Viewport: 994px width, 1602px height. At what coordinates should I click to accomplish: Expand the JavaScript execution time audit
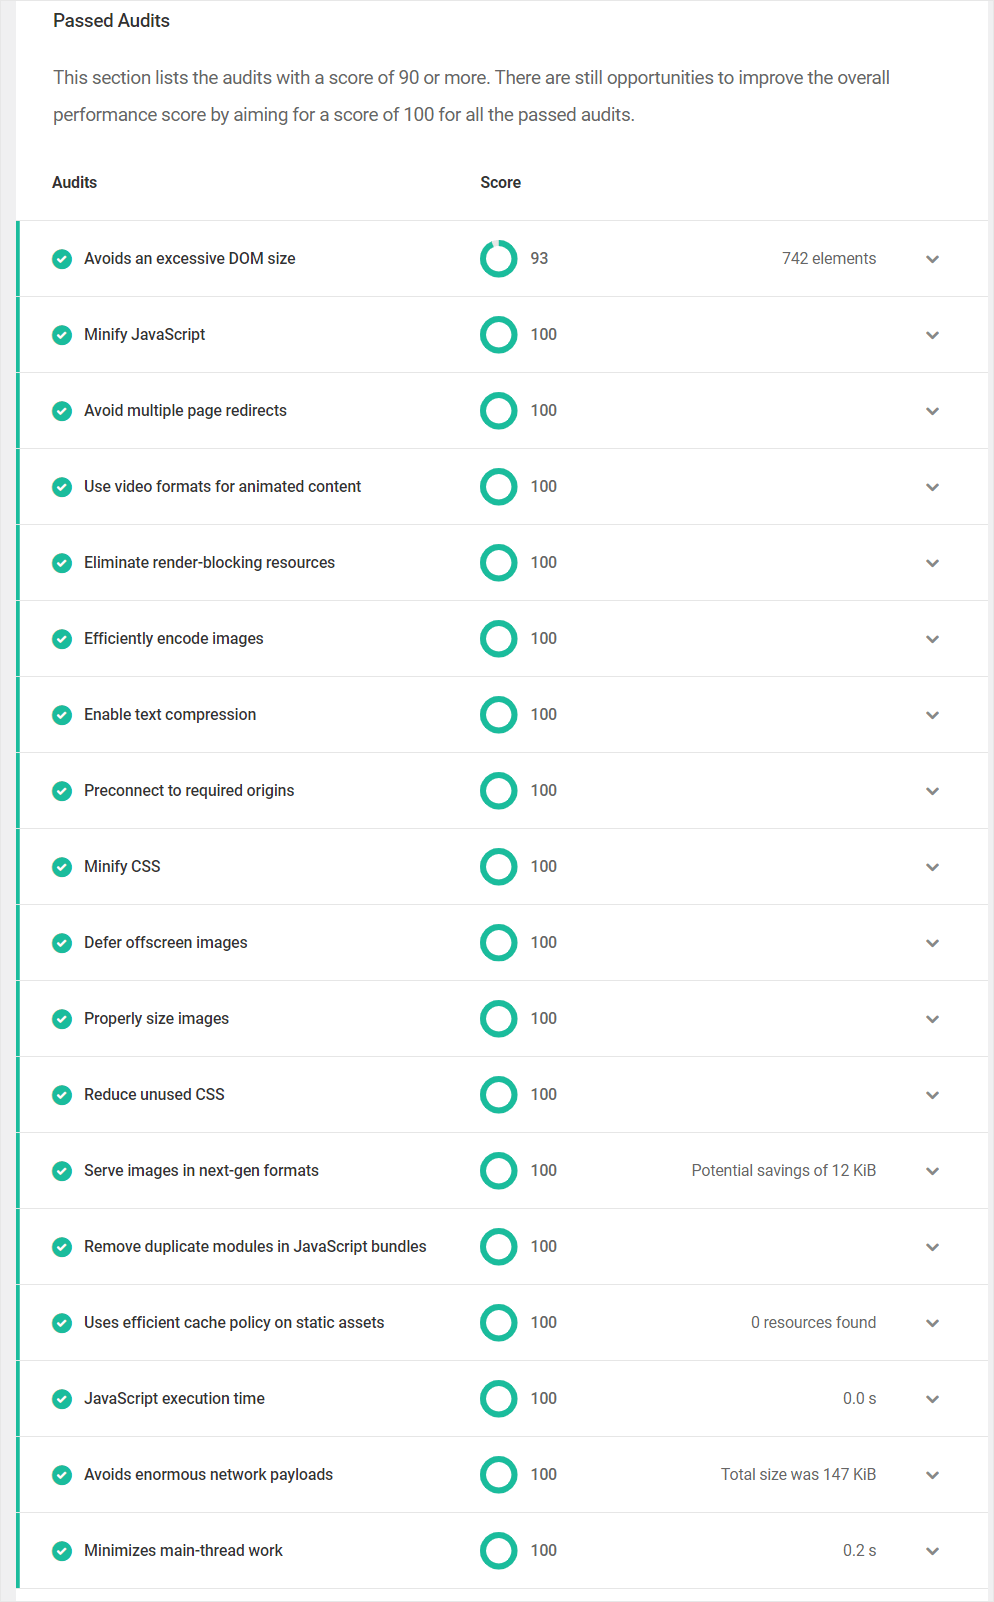pos(932,1398)
